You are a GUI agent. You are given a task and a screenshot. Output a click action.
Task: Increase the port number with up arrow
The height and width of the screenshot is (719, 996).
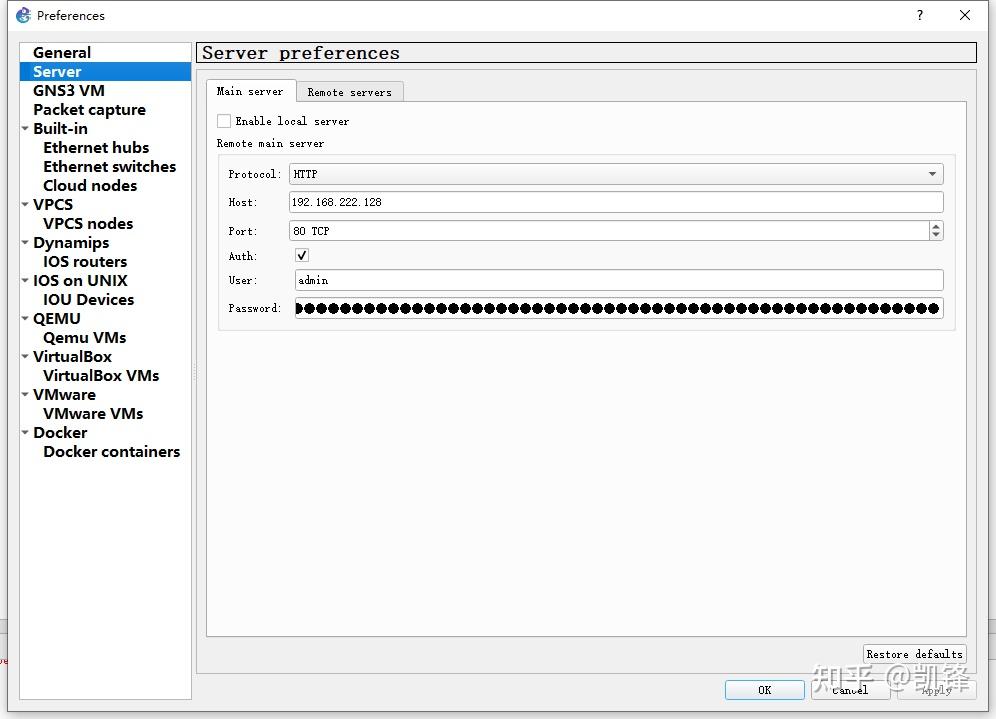936,226
